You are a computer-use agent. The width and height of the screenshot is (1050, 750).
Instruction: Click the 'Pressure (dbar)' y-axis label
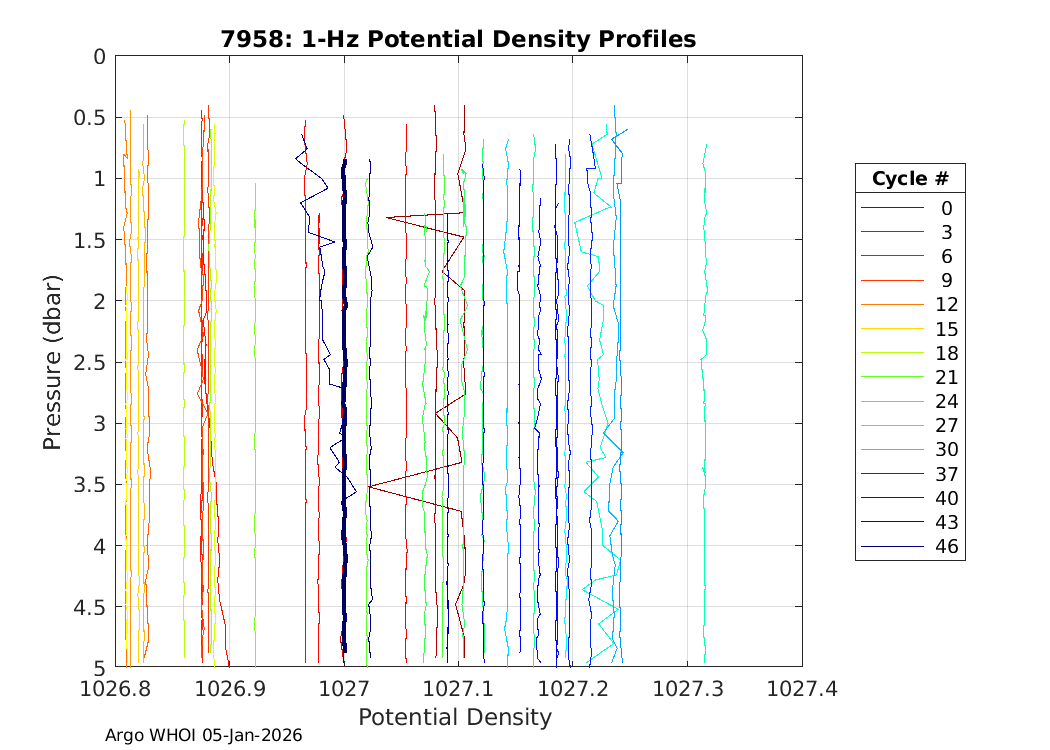pos(54,362)
